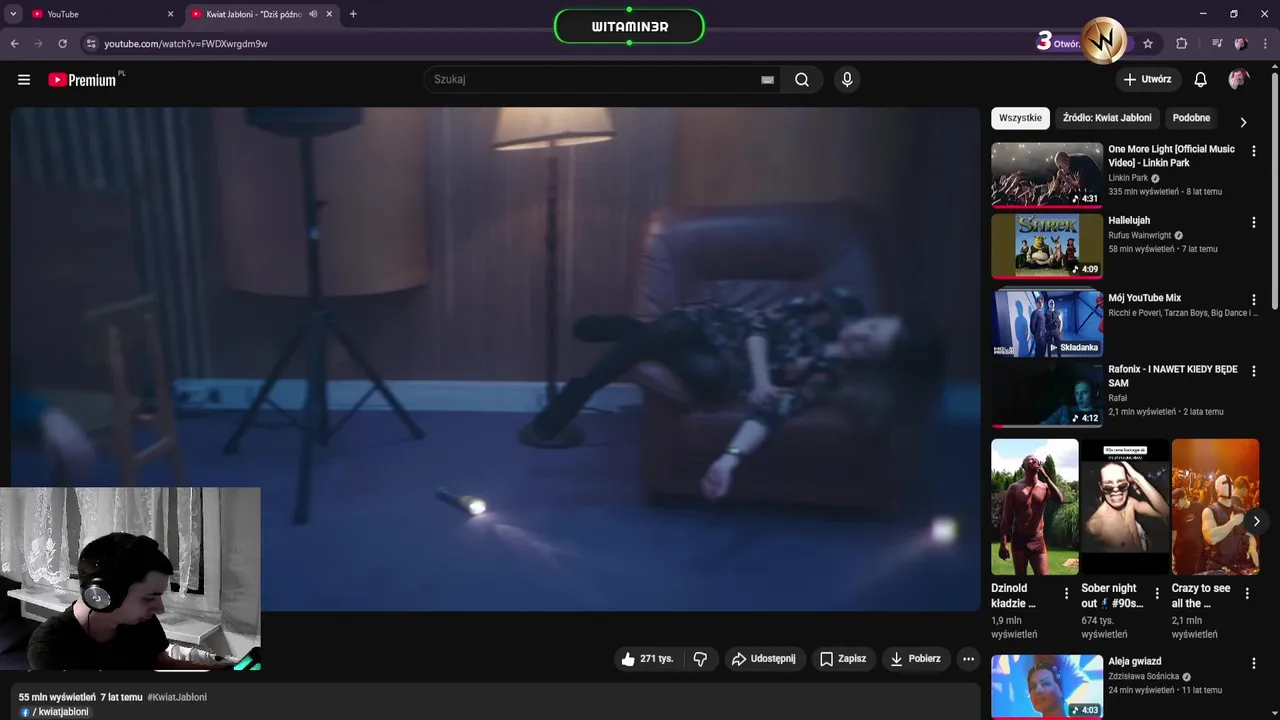Switch to the YouTube tab
The width and height of the screenshot is (1280, 720).
pos(102,14)
